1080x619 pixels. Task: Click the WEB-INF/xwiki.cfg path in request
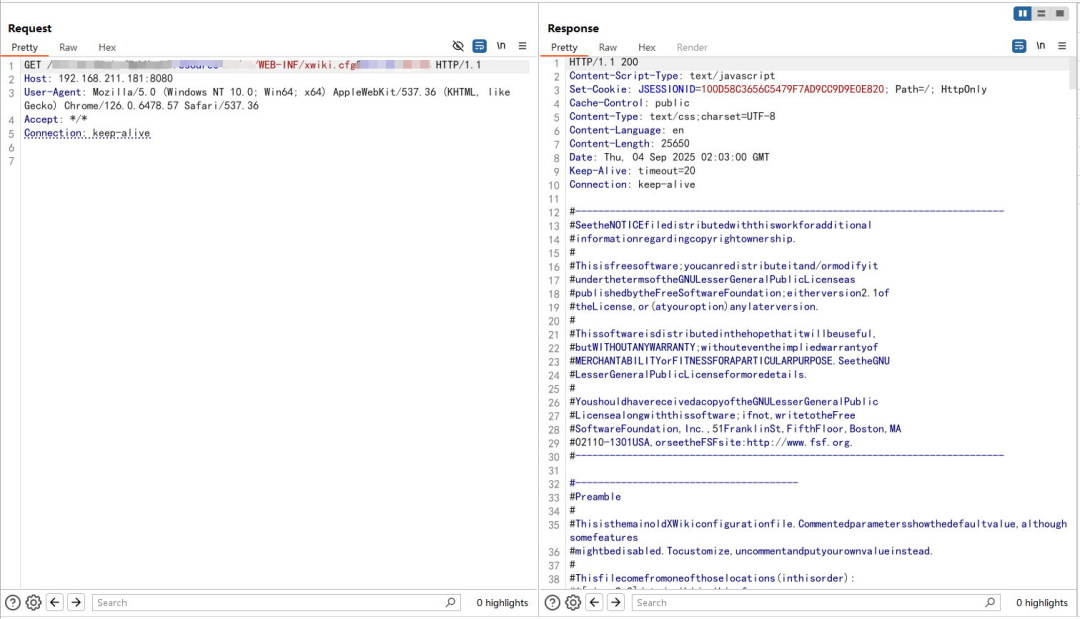point(308,65)
